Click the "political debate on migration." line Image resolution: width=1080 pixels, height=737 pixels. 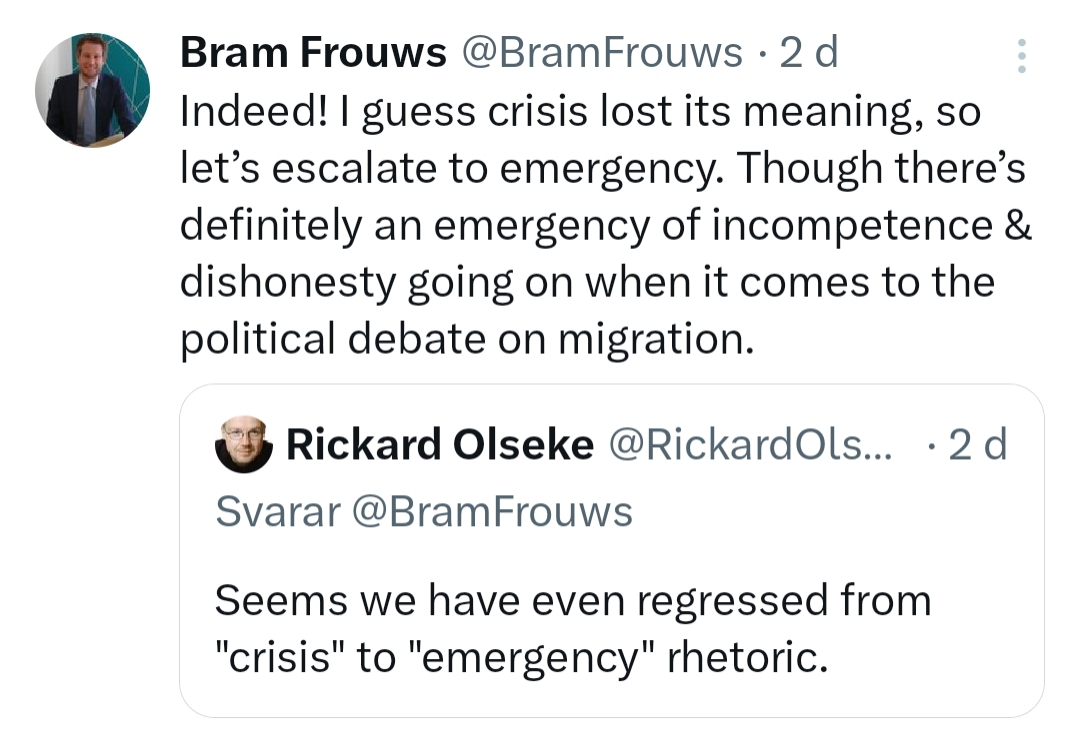465,340
